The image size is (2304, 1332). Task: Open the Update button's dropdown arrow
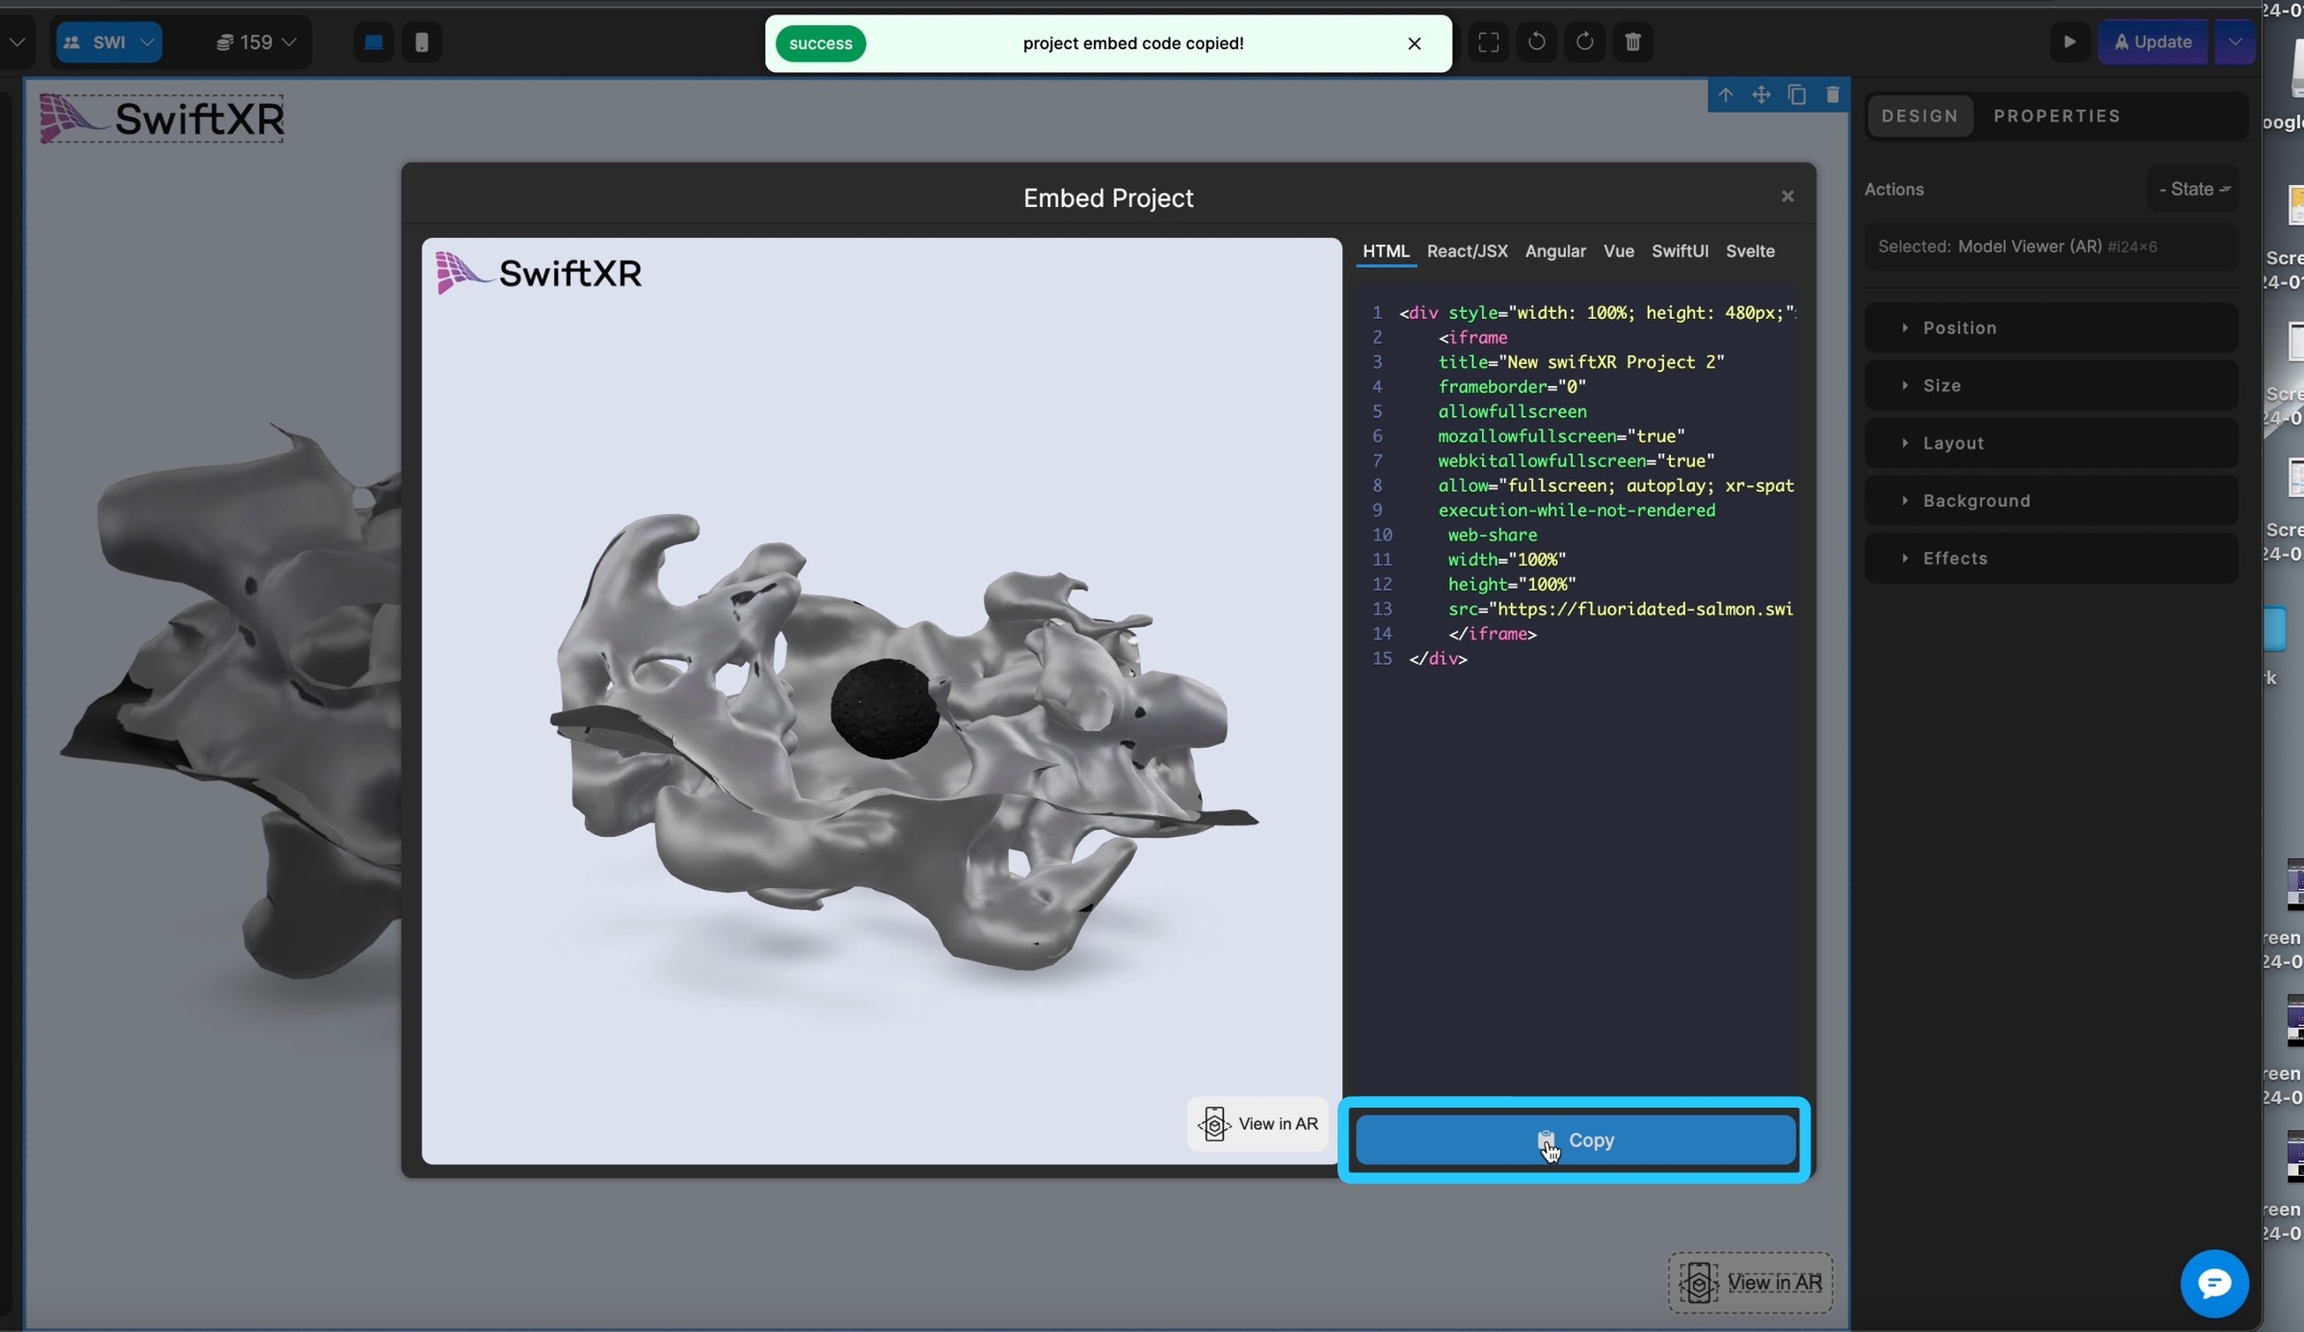pyautogui.click(x=2235, y=42)
